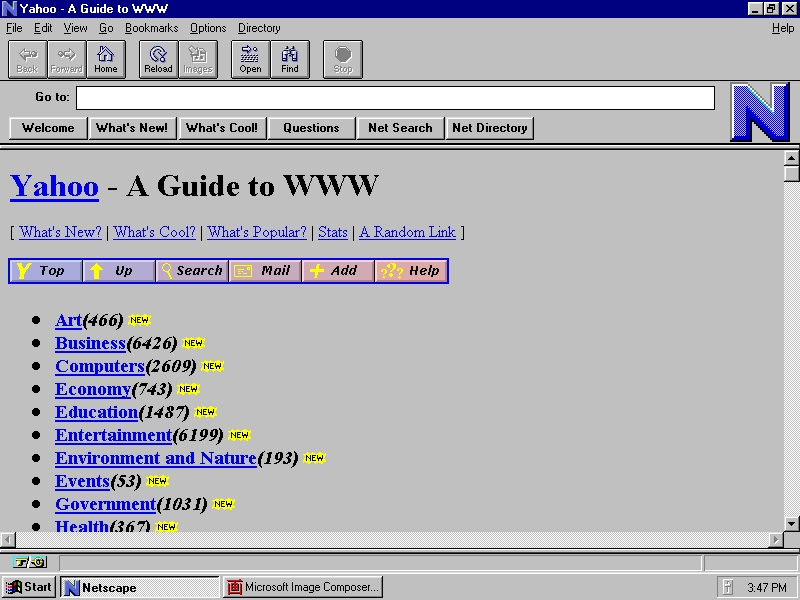
Task: Click the Back navigation icon
Action: 26,59
